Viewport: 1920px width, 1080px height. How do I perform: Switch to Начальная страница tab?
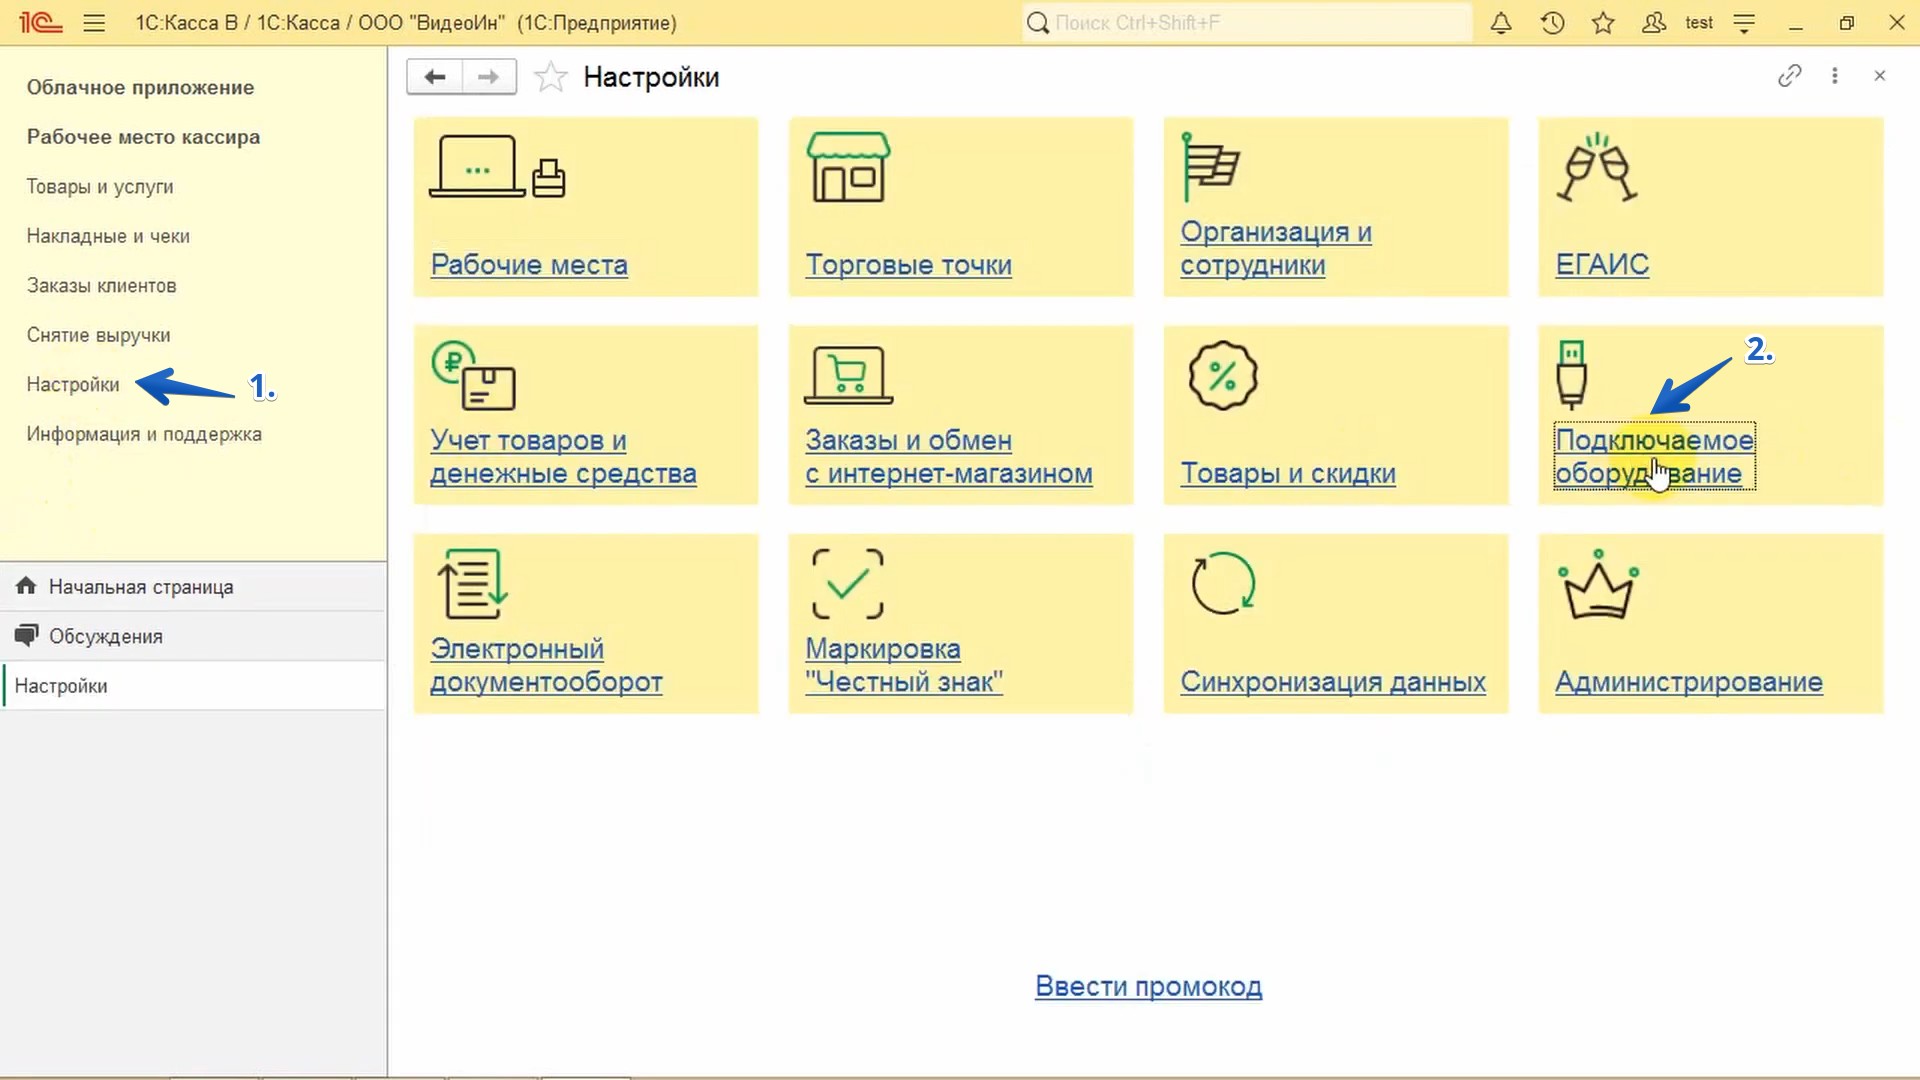[x=140, y=587]
